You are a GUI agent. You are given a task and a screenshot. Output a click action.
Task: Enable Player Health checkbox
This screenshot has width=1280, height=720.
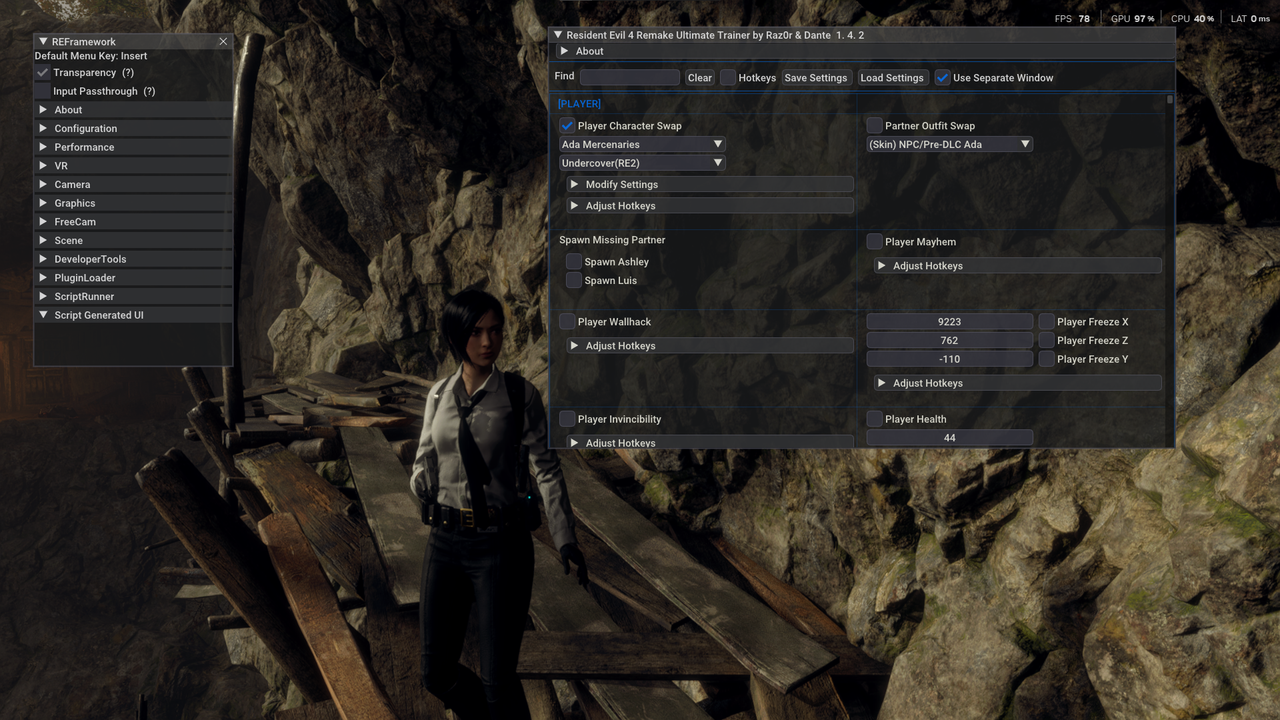(875, 419)
